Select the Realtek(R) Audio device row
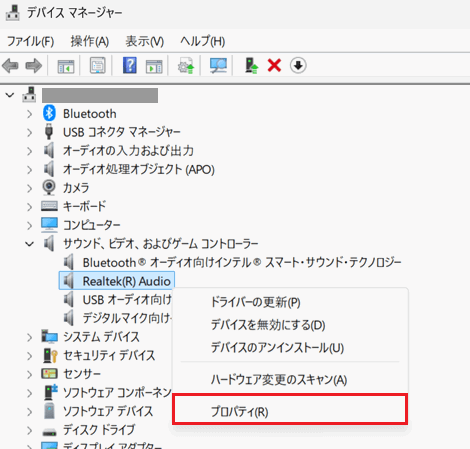 (x=117, y=281)
